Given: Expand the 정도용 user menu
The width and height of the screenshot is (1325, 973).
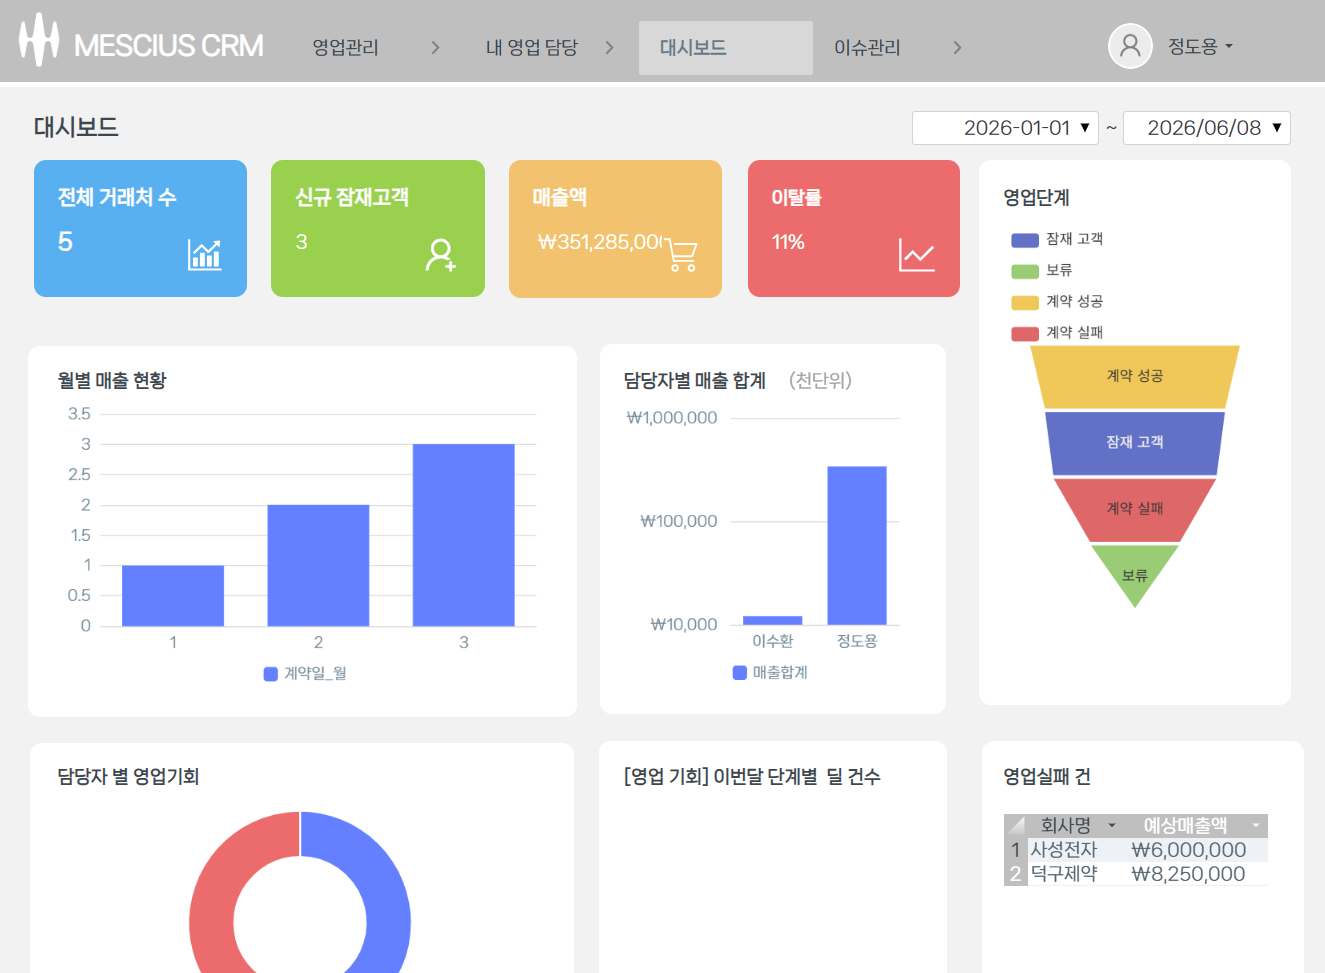Looking at the screenshot, I should pyautogui.click(x=1200, y=46).
